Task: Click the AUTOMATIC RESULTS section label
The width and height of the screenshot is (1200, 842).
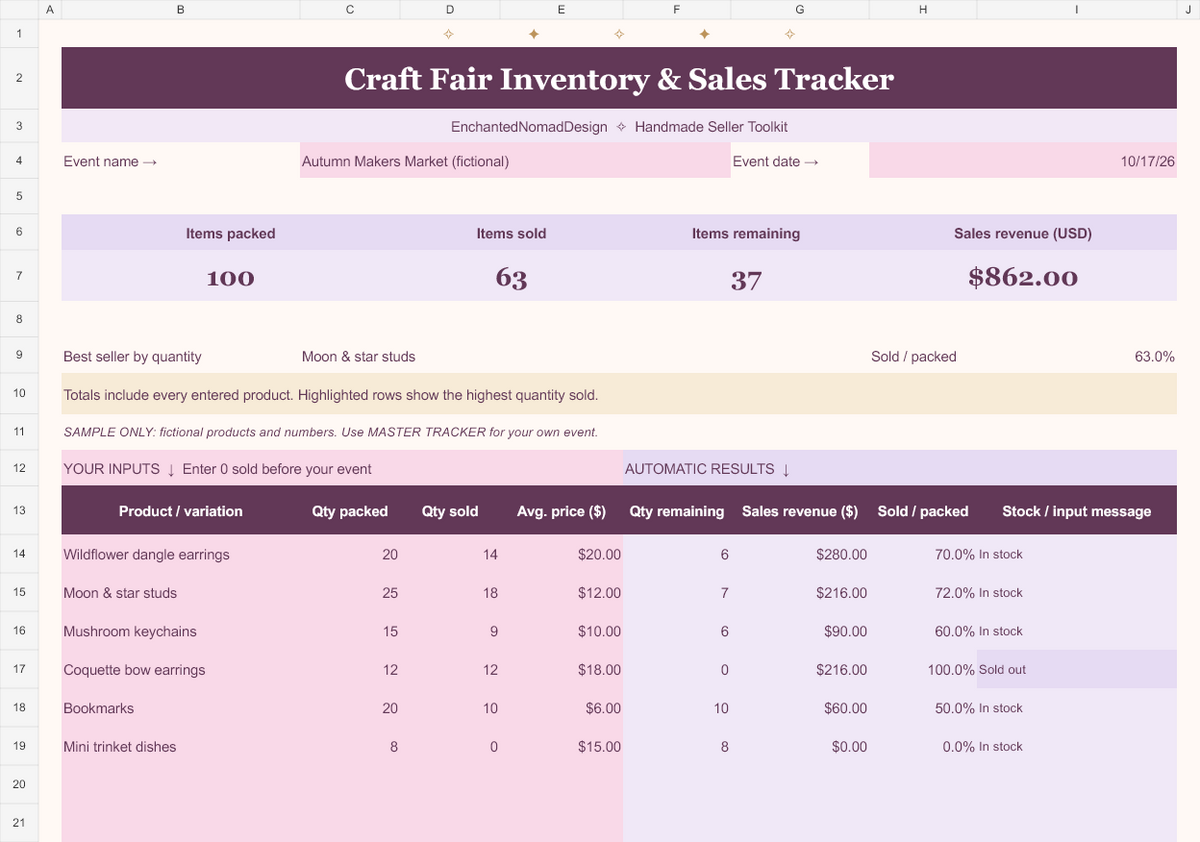Action: pos(700,469)
